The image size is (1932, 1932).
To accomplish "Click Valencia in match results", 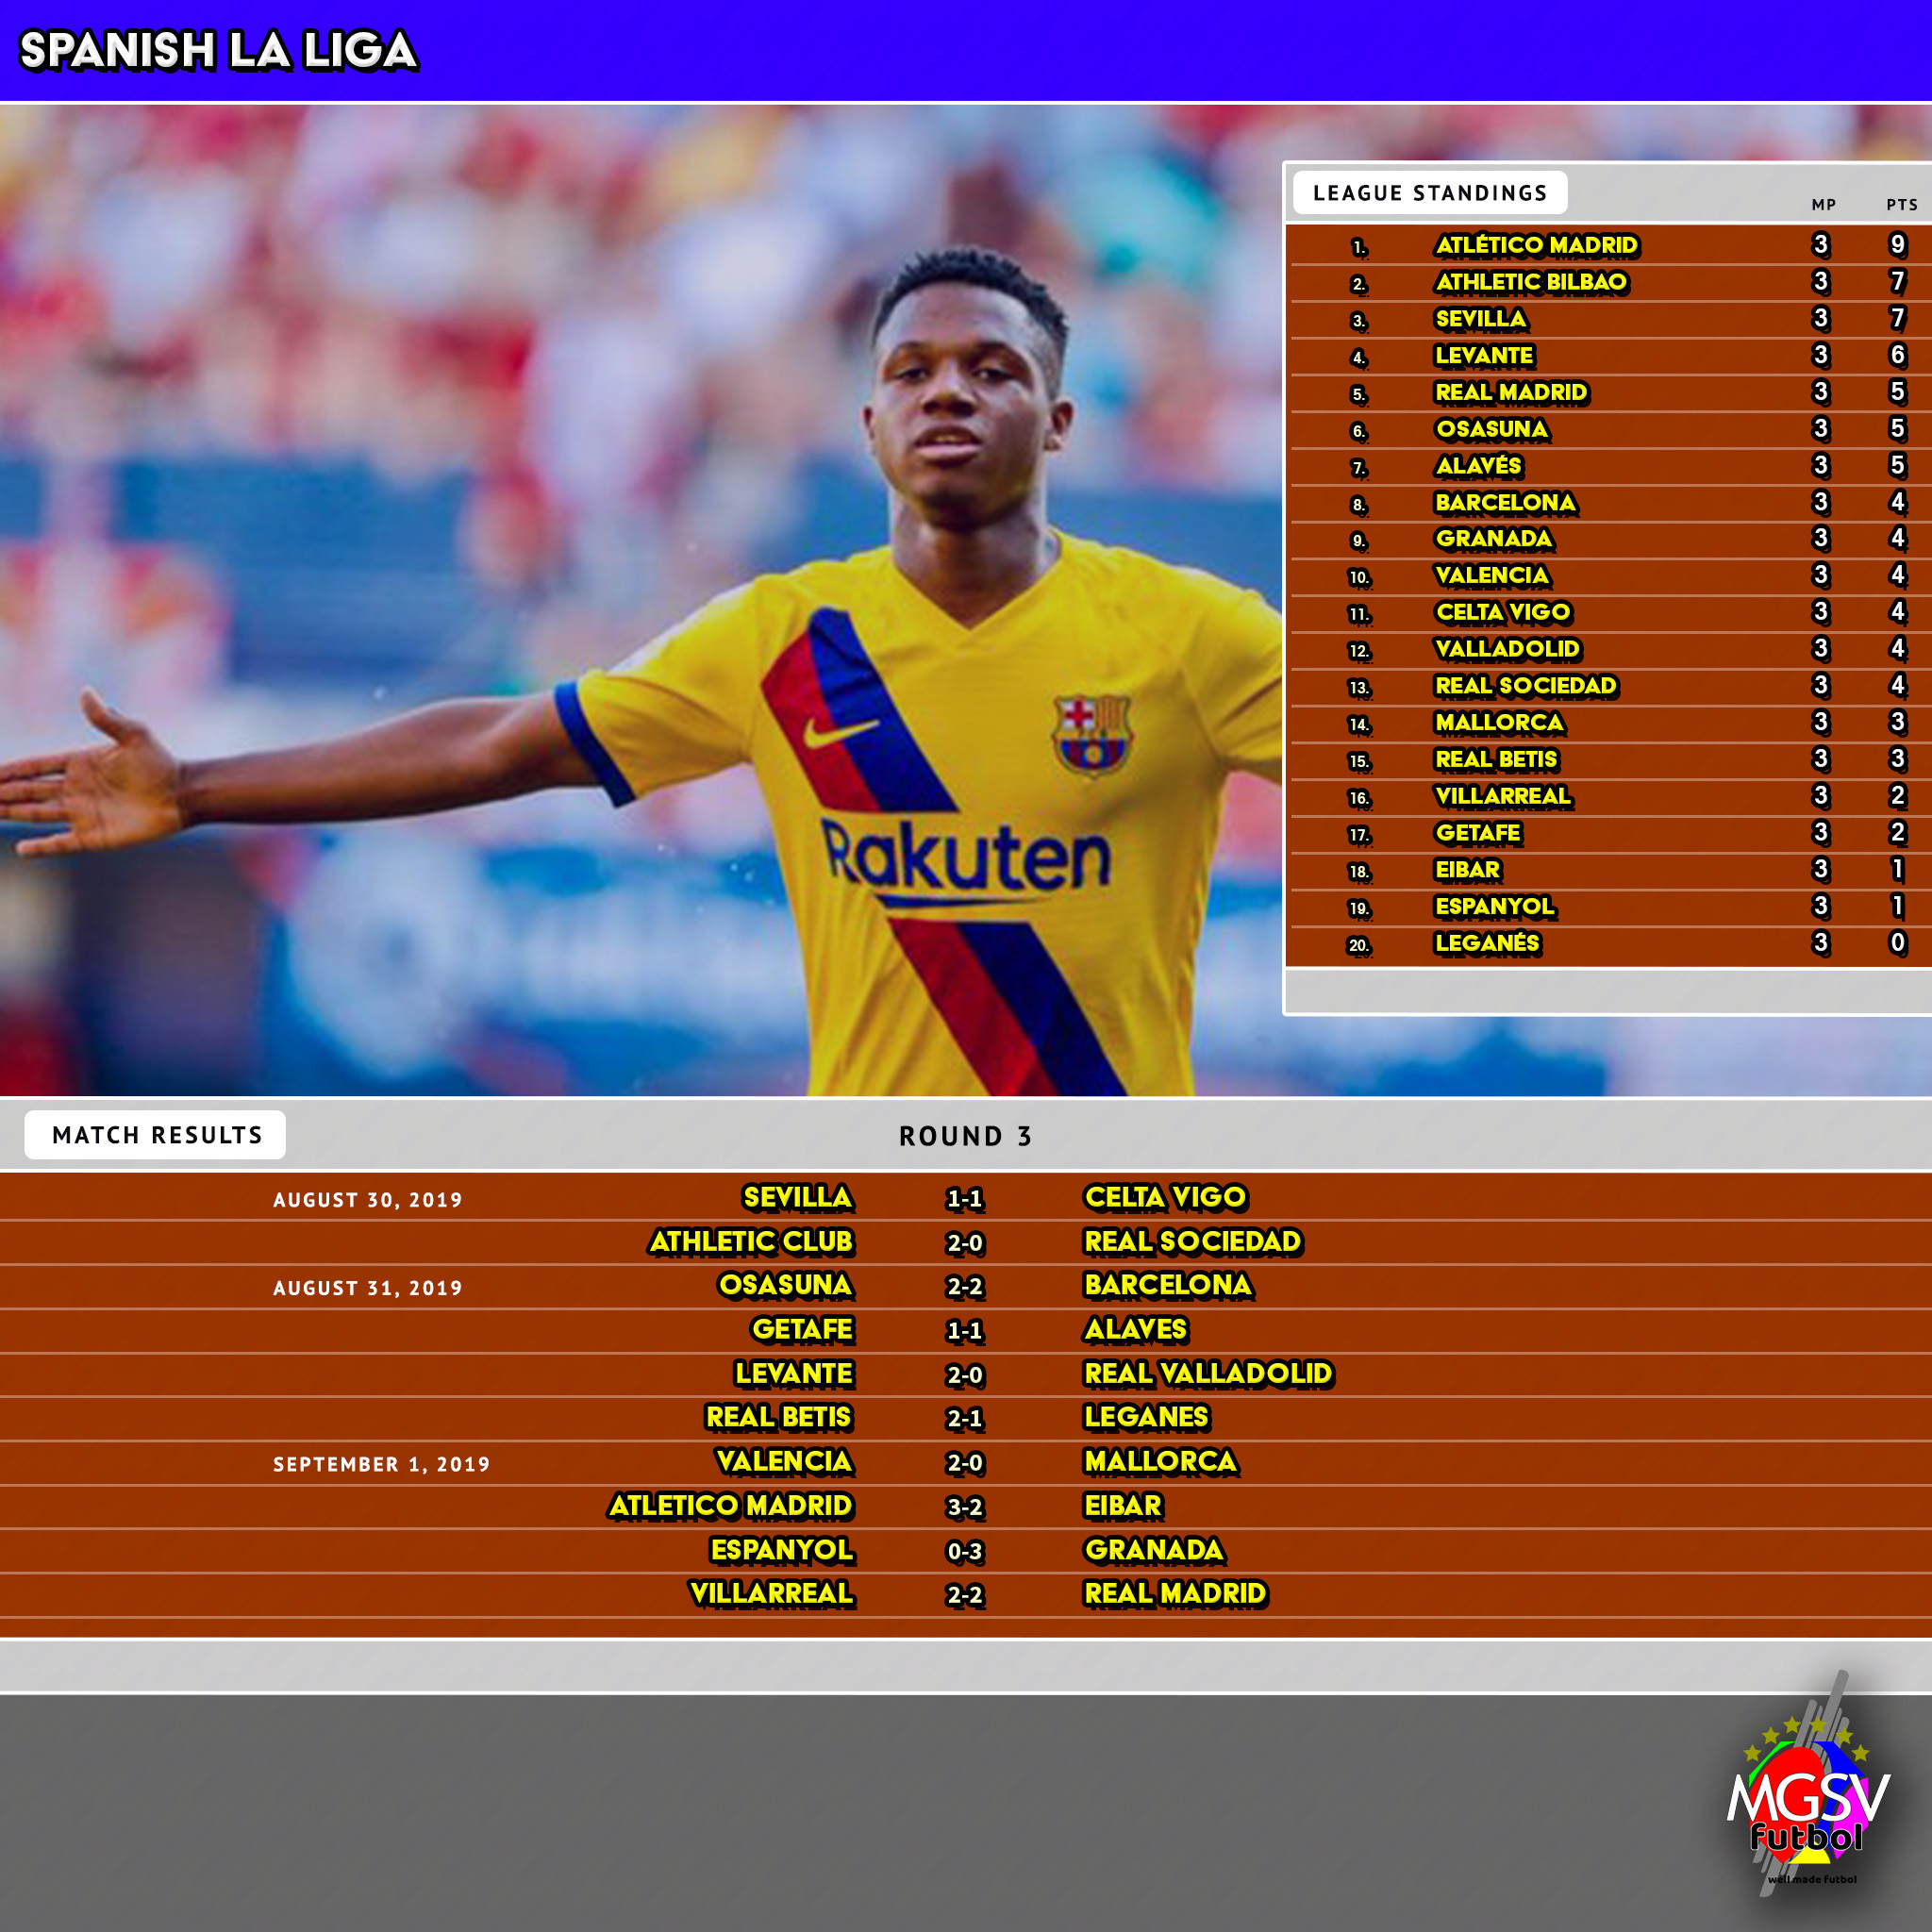I will click(x=785, y=1462).
